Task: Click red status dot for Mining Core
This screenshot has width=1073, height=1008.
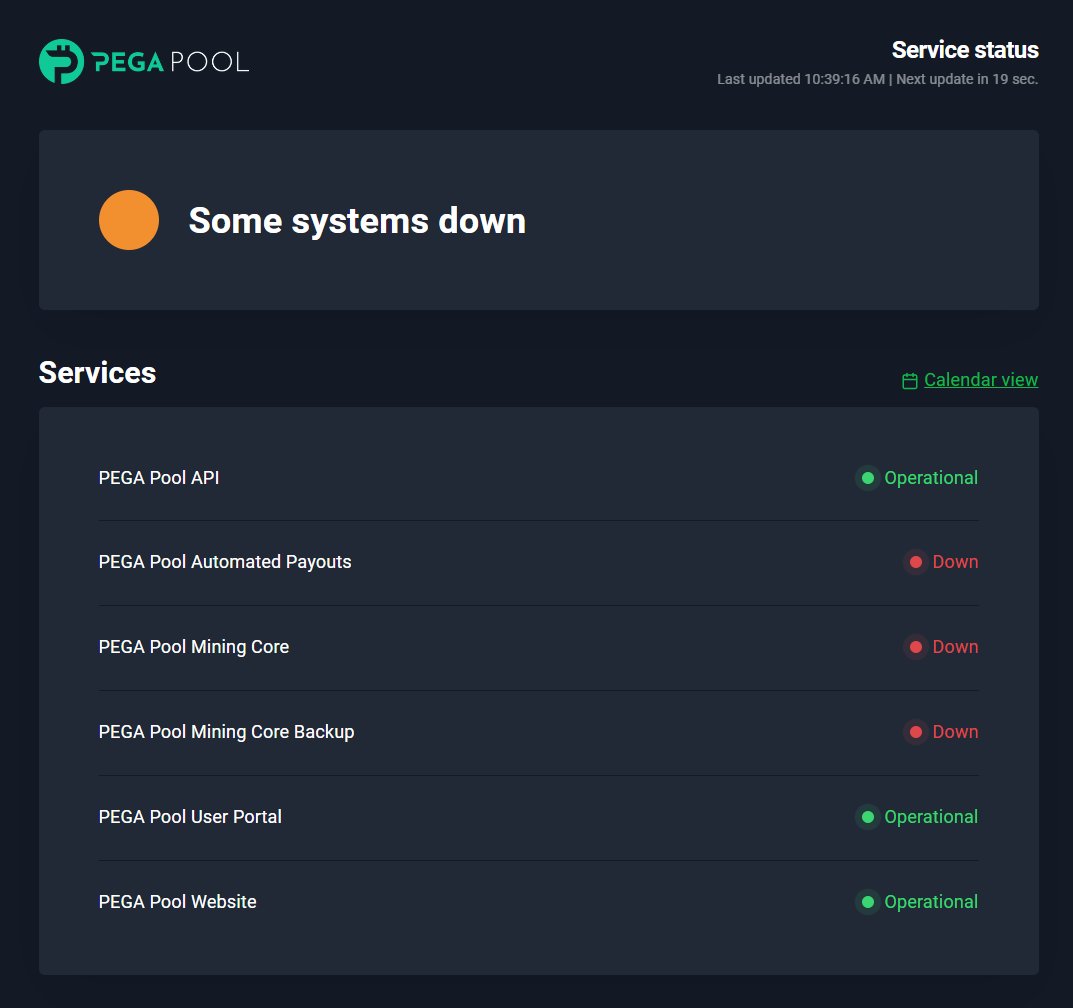Action: pyautogui.click(x=916, y=647)
